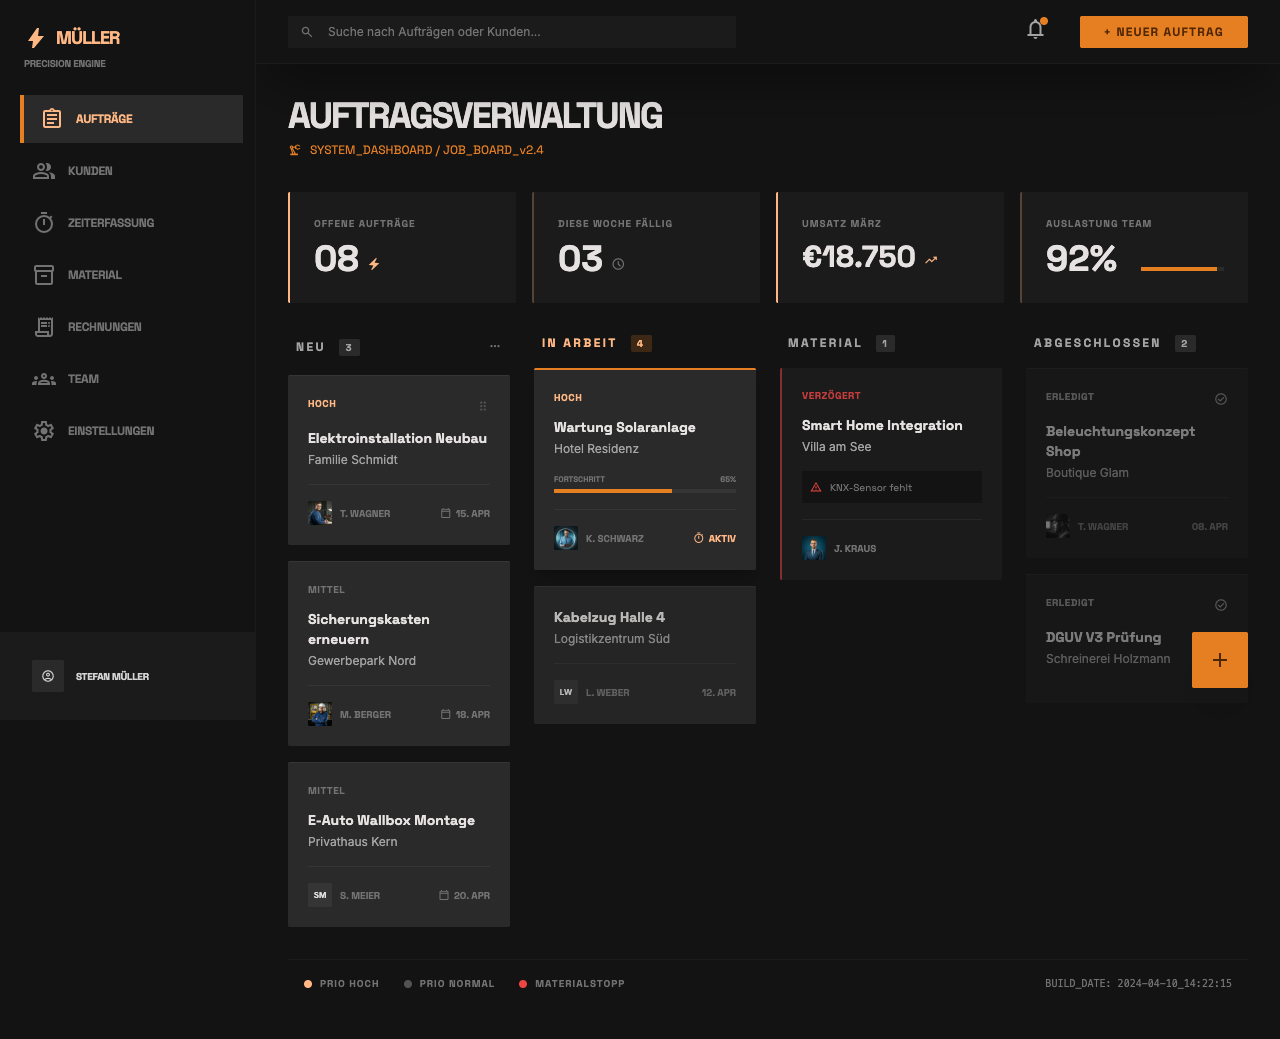Open the options menu of the NEU column
Screen dimensions: 1280x1039
495,345
